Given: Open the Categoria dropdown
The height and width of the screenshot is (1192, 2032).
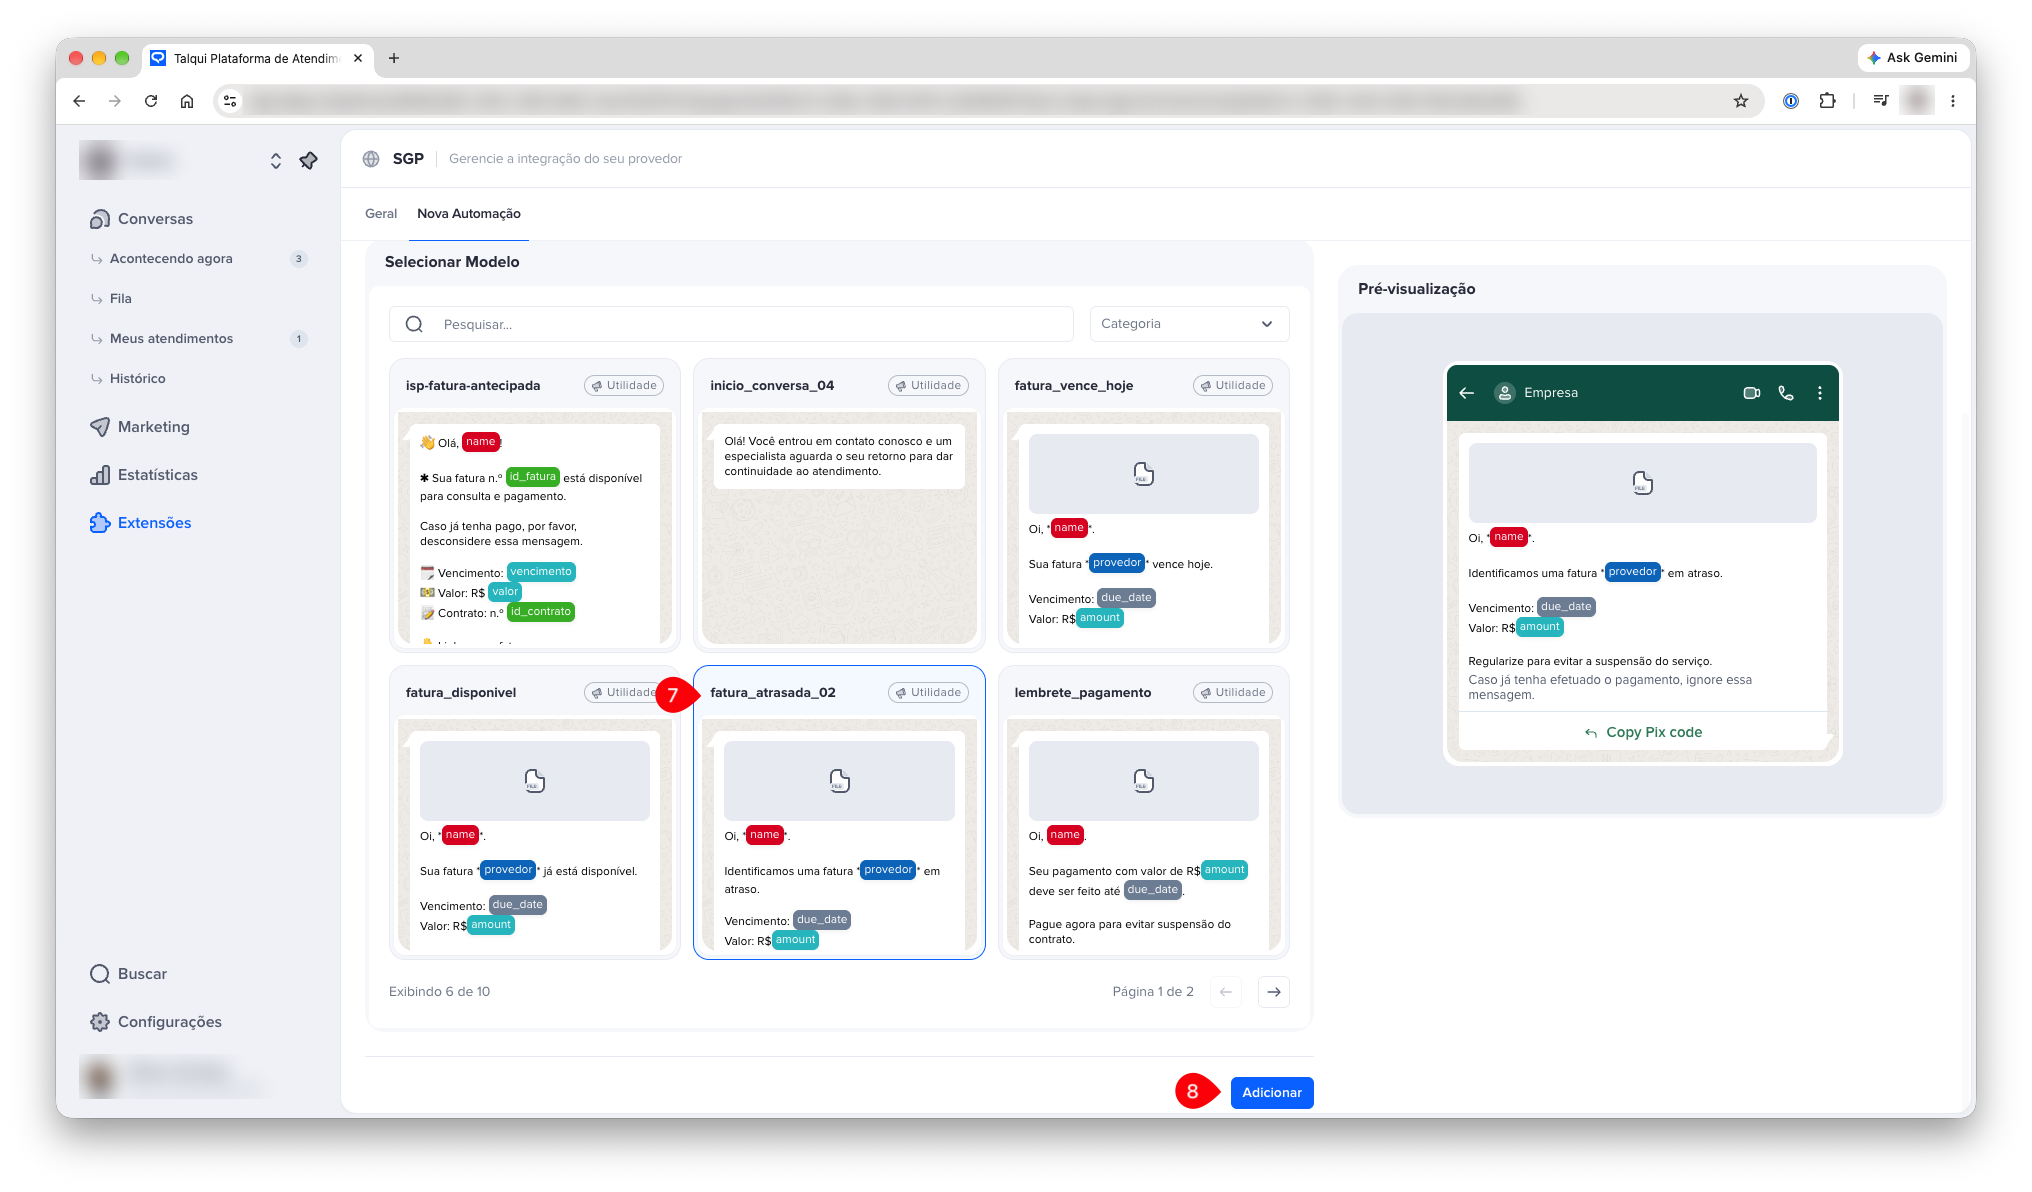Looking at the screenshot, I should [x=1189, y=324].
